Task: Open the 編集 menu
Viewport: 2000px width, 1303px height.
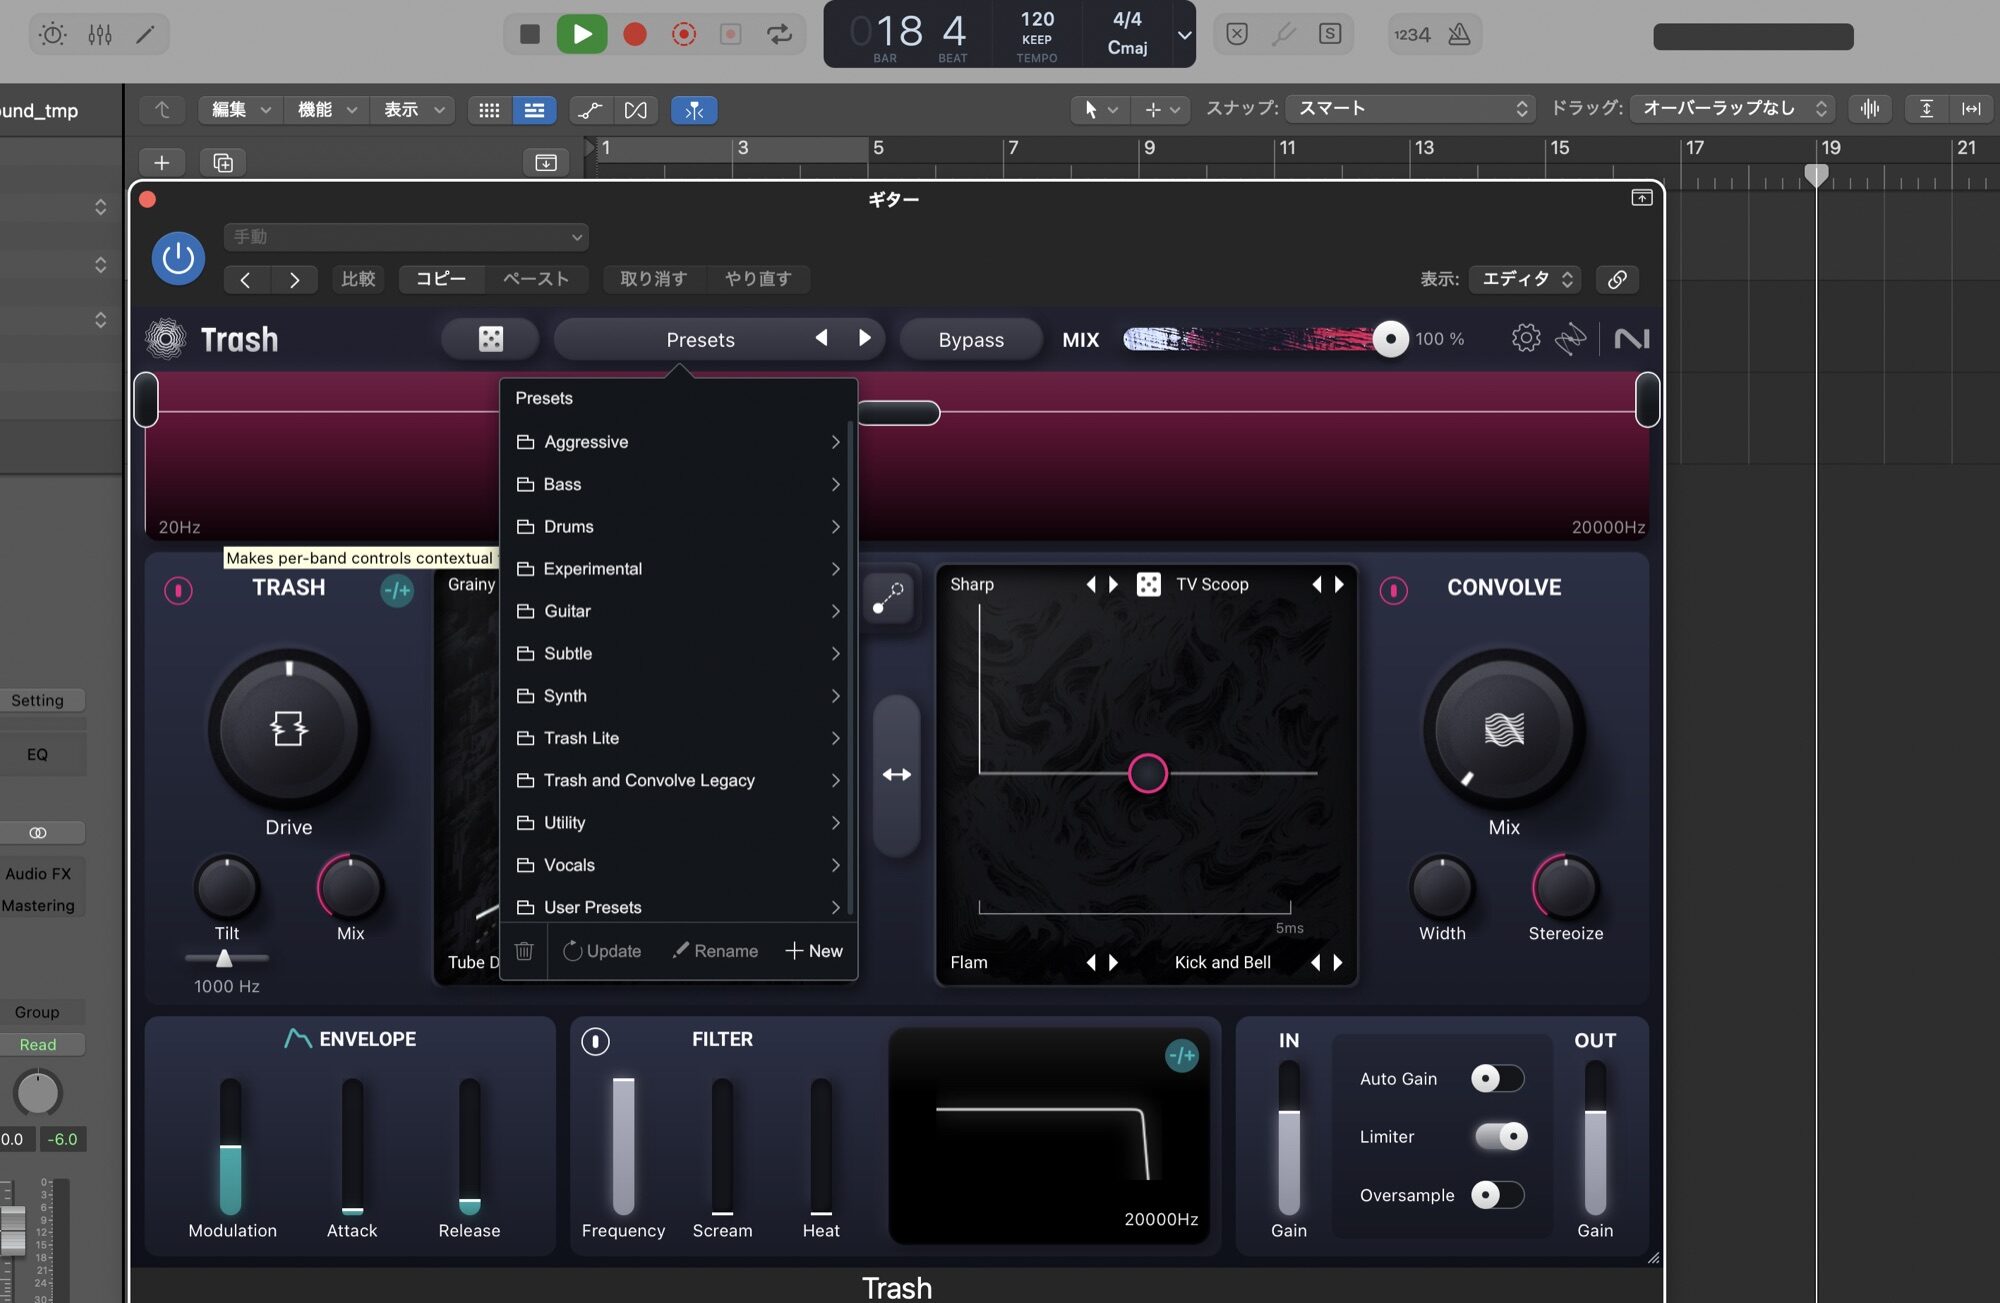Action: pos(240,110)
